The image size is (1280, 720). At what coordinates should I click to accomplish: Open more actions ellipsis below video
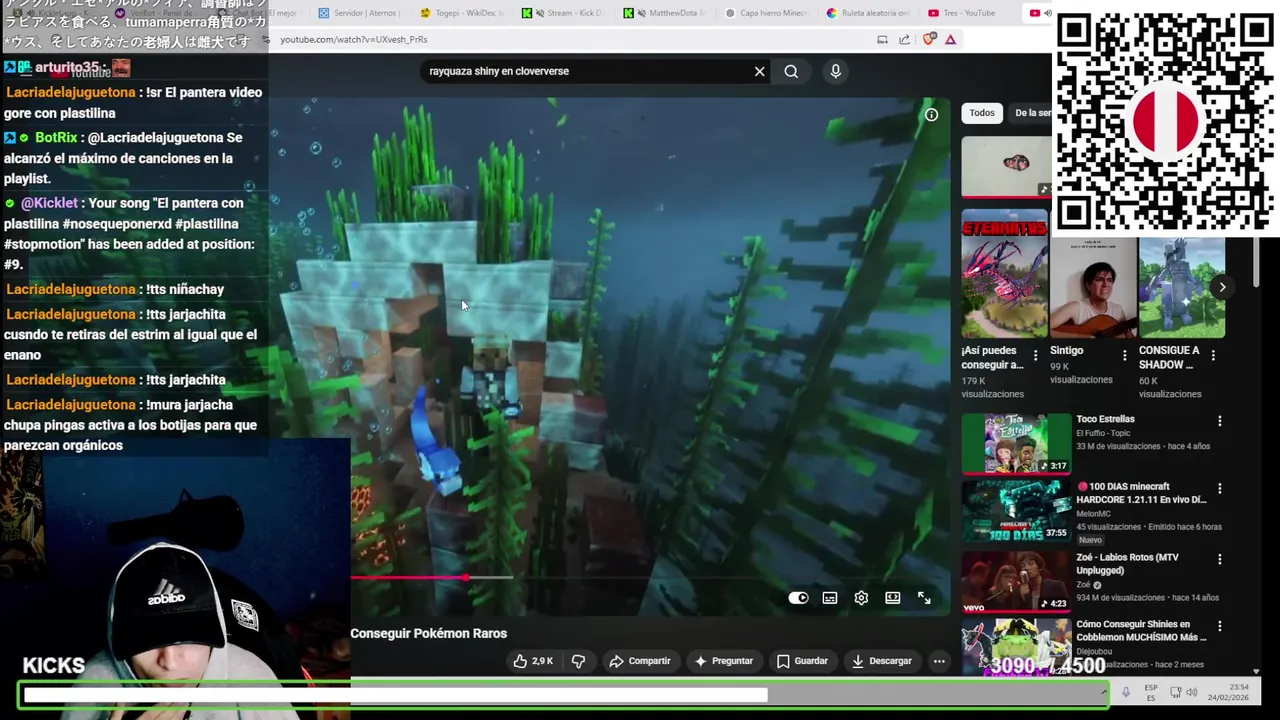coord(939,661)
